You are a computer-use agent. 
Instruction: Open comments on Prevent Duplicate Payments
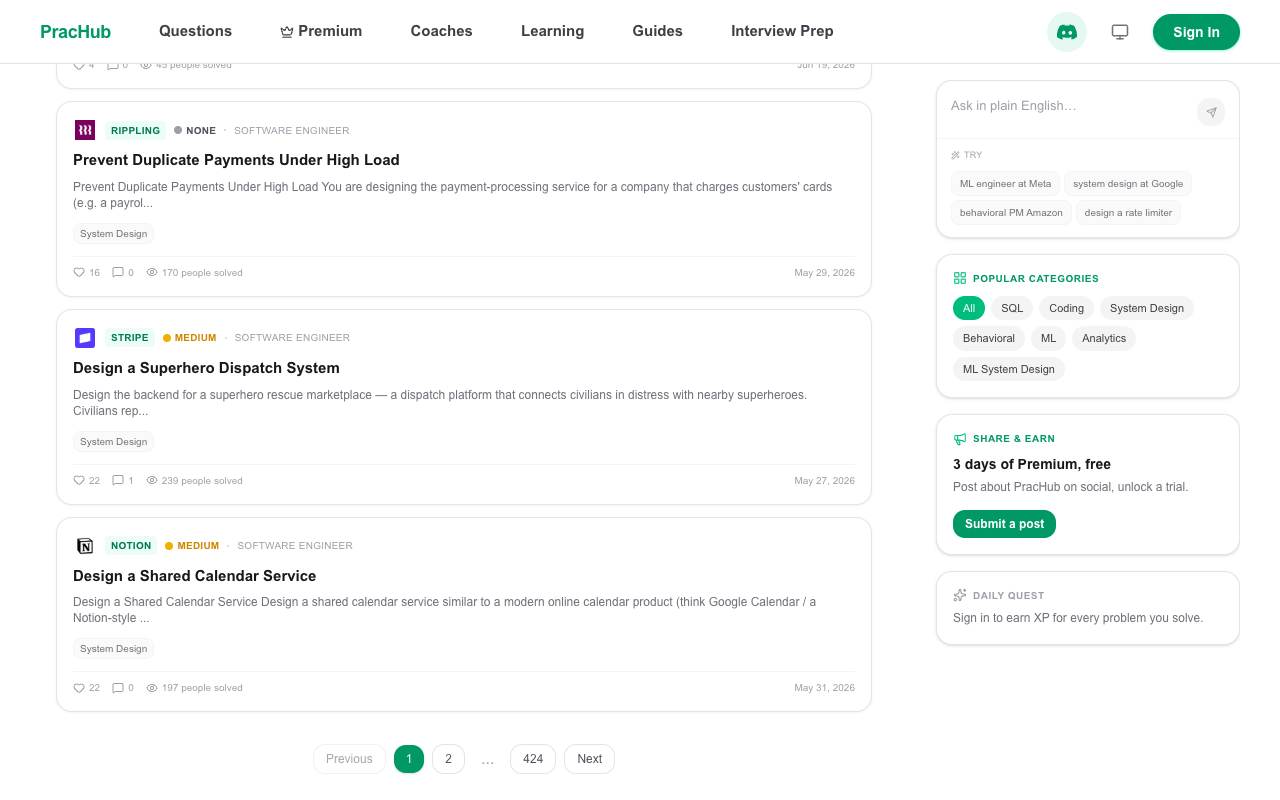[x=118, y=272]
